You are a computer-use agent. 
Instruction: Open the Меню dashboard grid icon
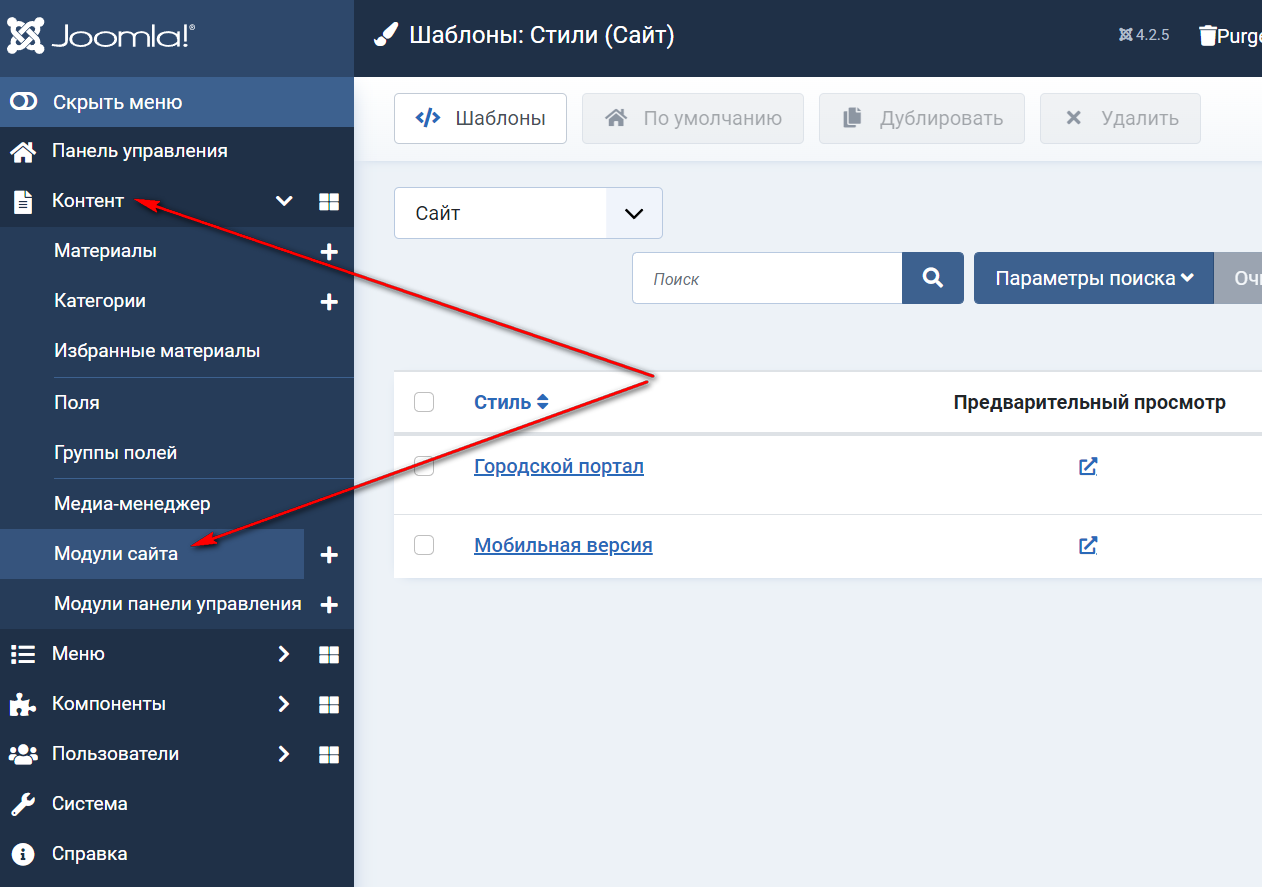[329, 655]
